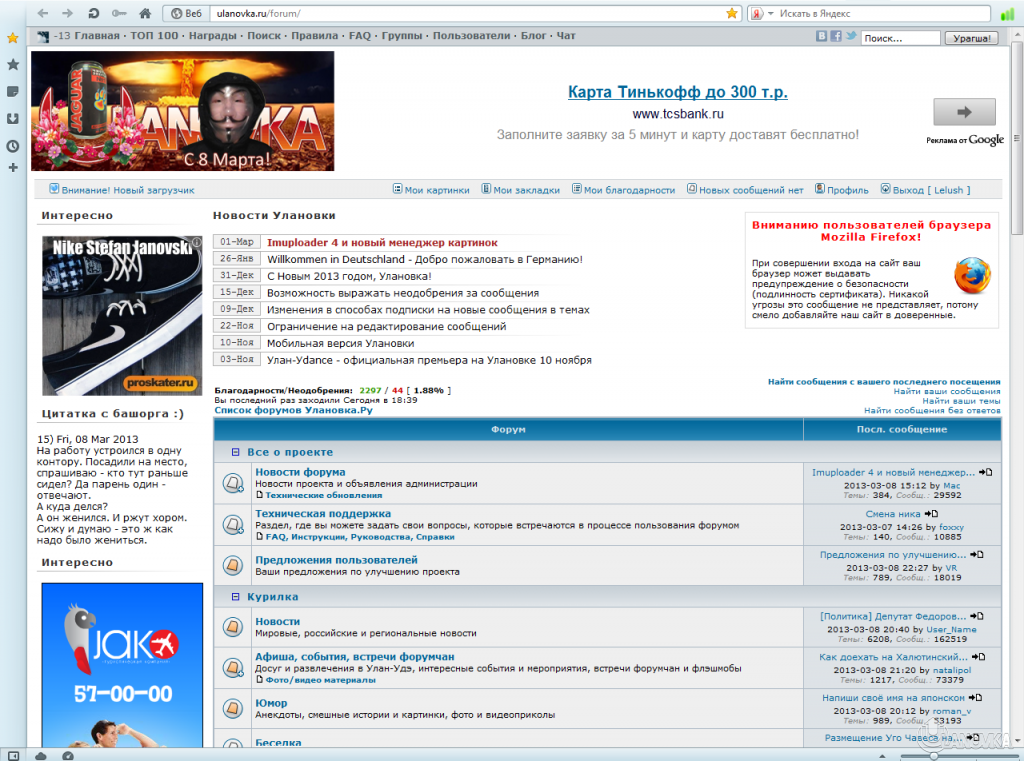Adjust the zoom slider in the status bar
Screen dimensions: 1024x761
coord(932,754)
